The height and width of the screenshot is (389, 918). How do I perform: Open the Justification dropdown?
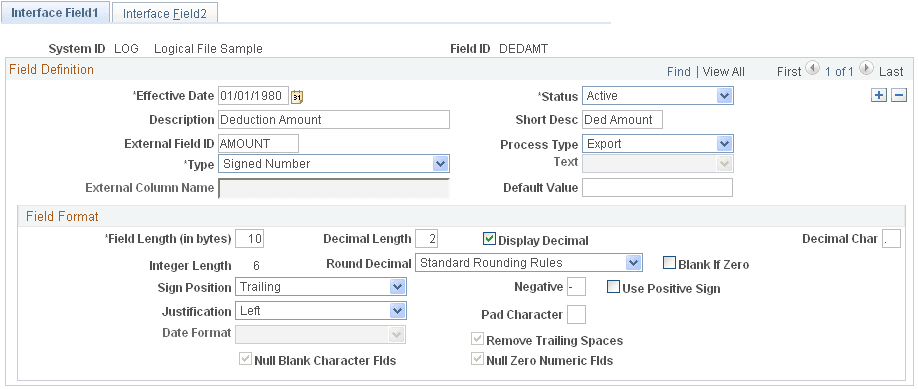coord(320,311)
